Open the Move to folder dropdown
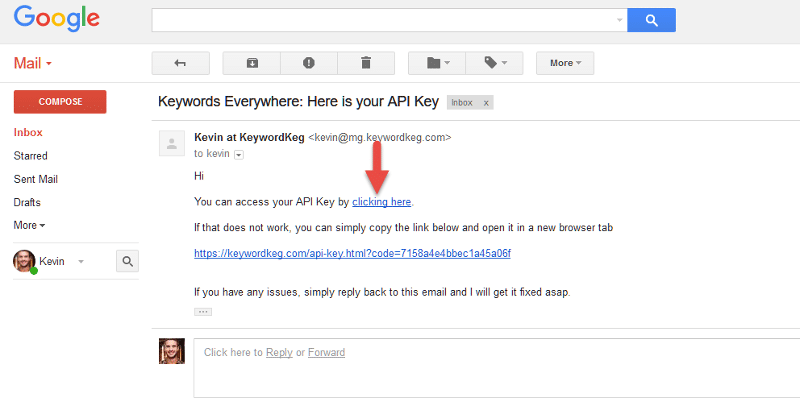This screenshot has height=406, width=800. (437, 63)
